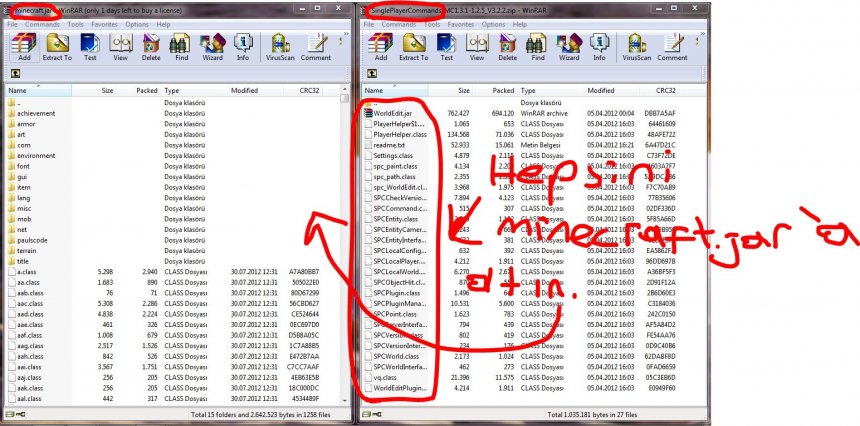
Task: Sort by Size column in minecraft.jar window
Action: coord(94,90)
